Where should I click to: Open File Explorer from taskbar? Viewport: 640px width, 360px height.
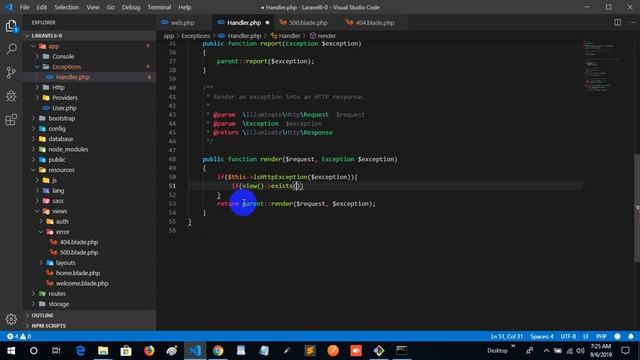tap(103, 351)
